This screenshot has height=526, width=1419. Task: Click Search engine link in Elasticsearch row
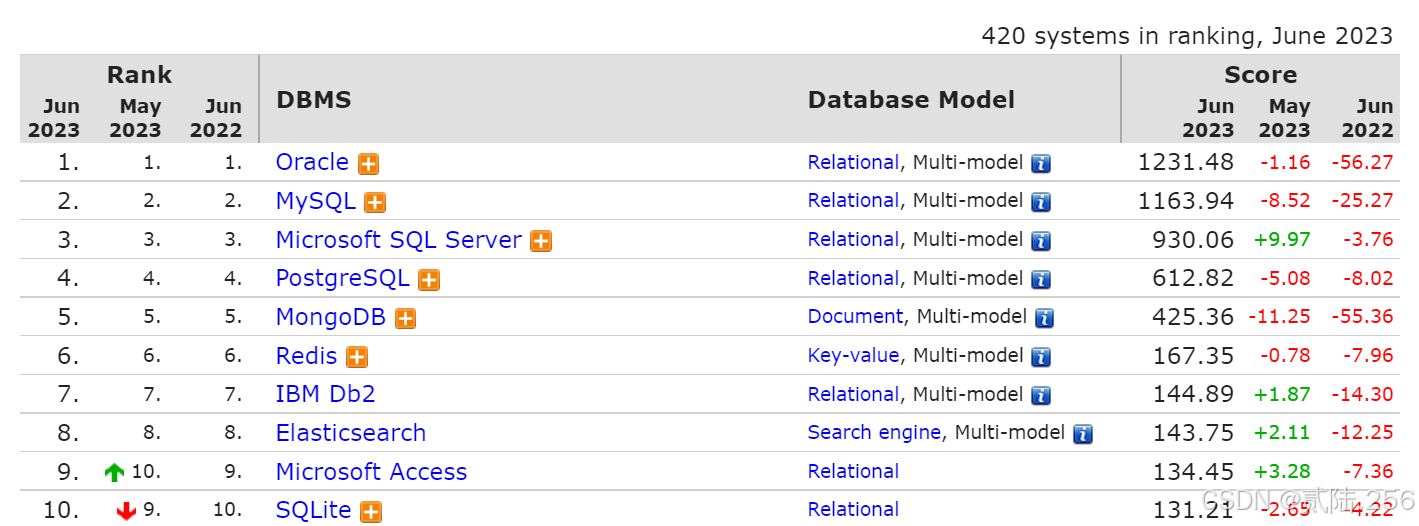point(874,432)
